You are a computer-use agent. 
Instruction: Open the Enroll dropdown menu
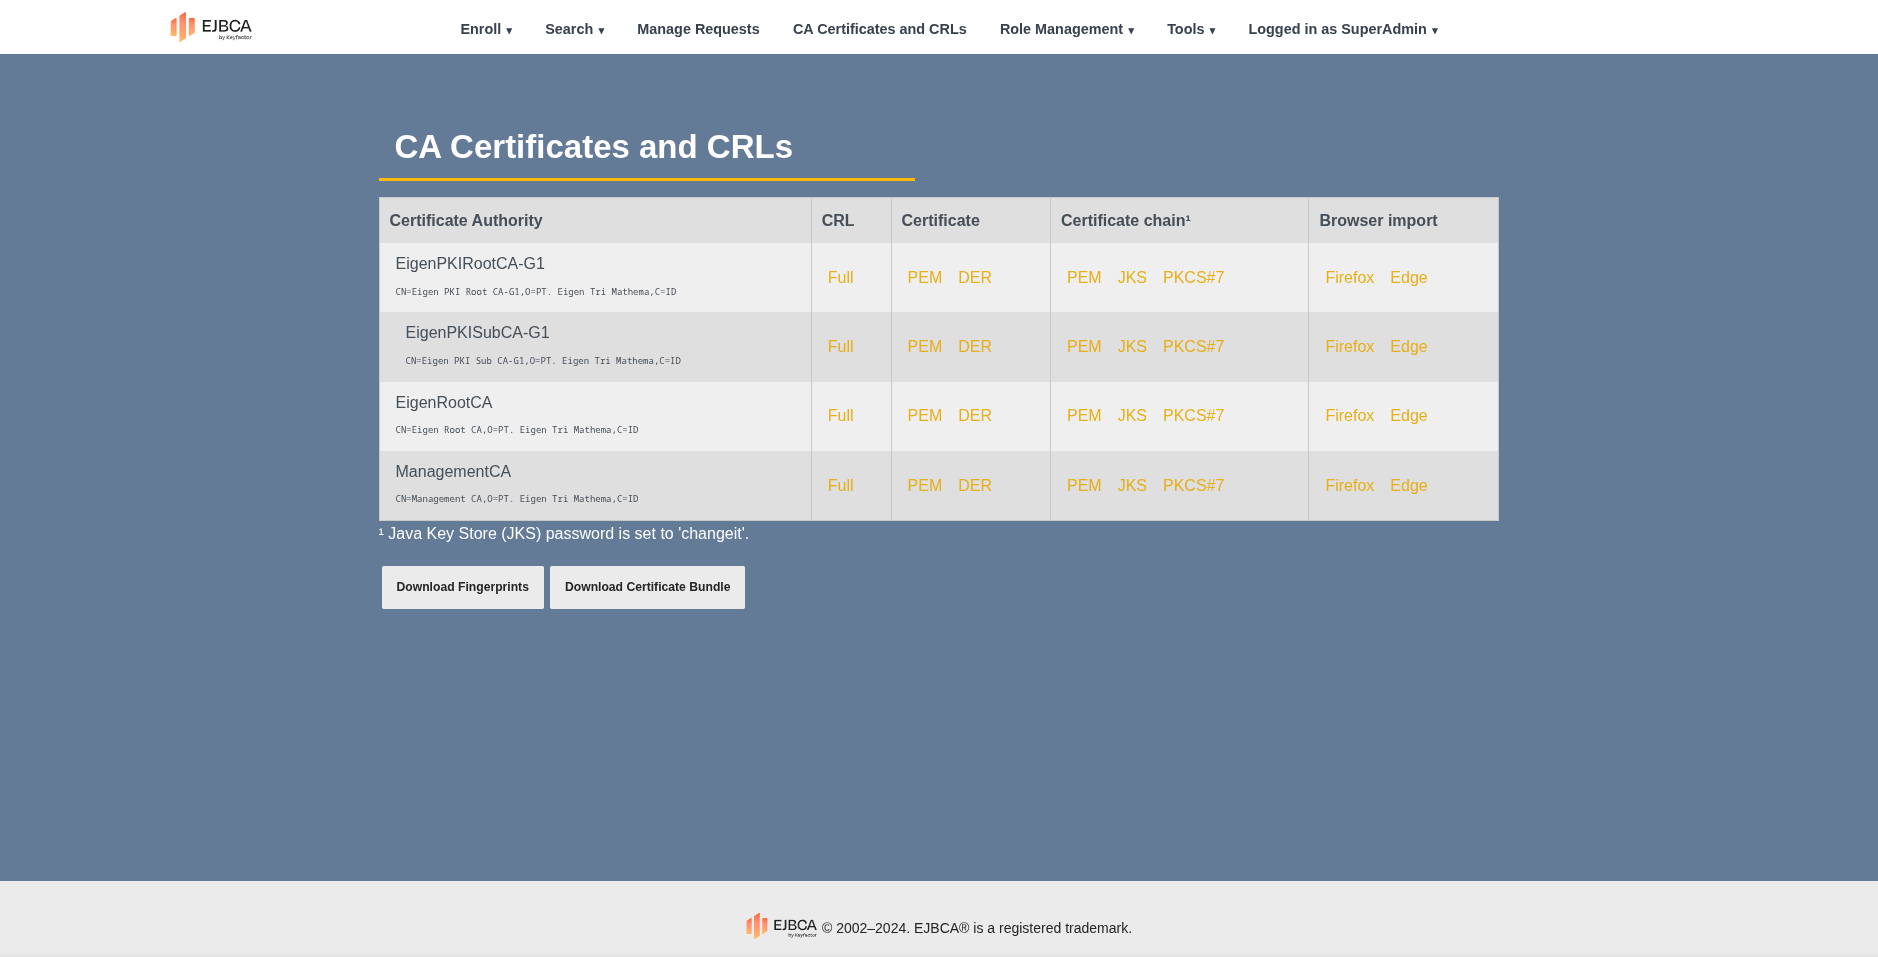pyautogui.click(x=486, y=29)
